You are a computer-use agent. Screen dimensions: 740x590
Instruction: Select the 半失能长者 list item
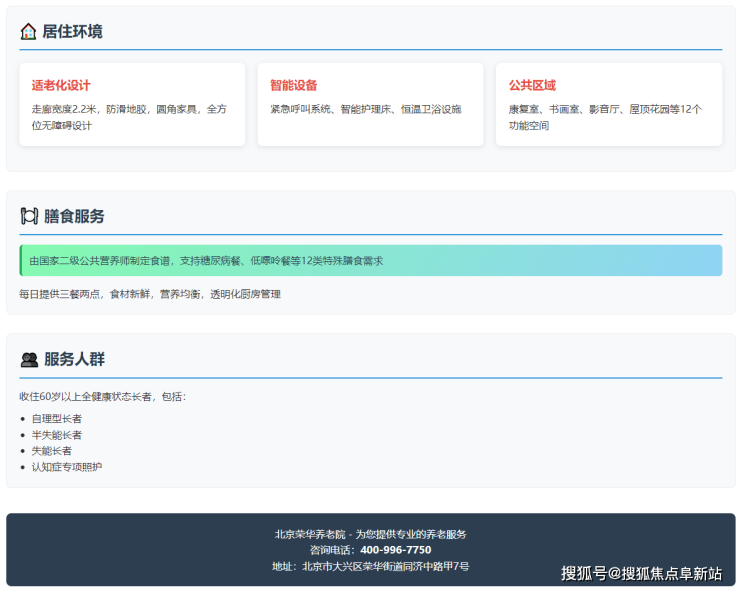[57, 434]
